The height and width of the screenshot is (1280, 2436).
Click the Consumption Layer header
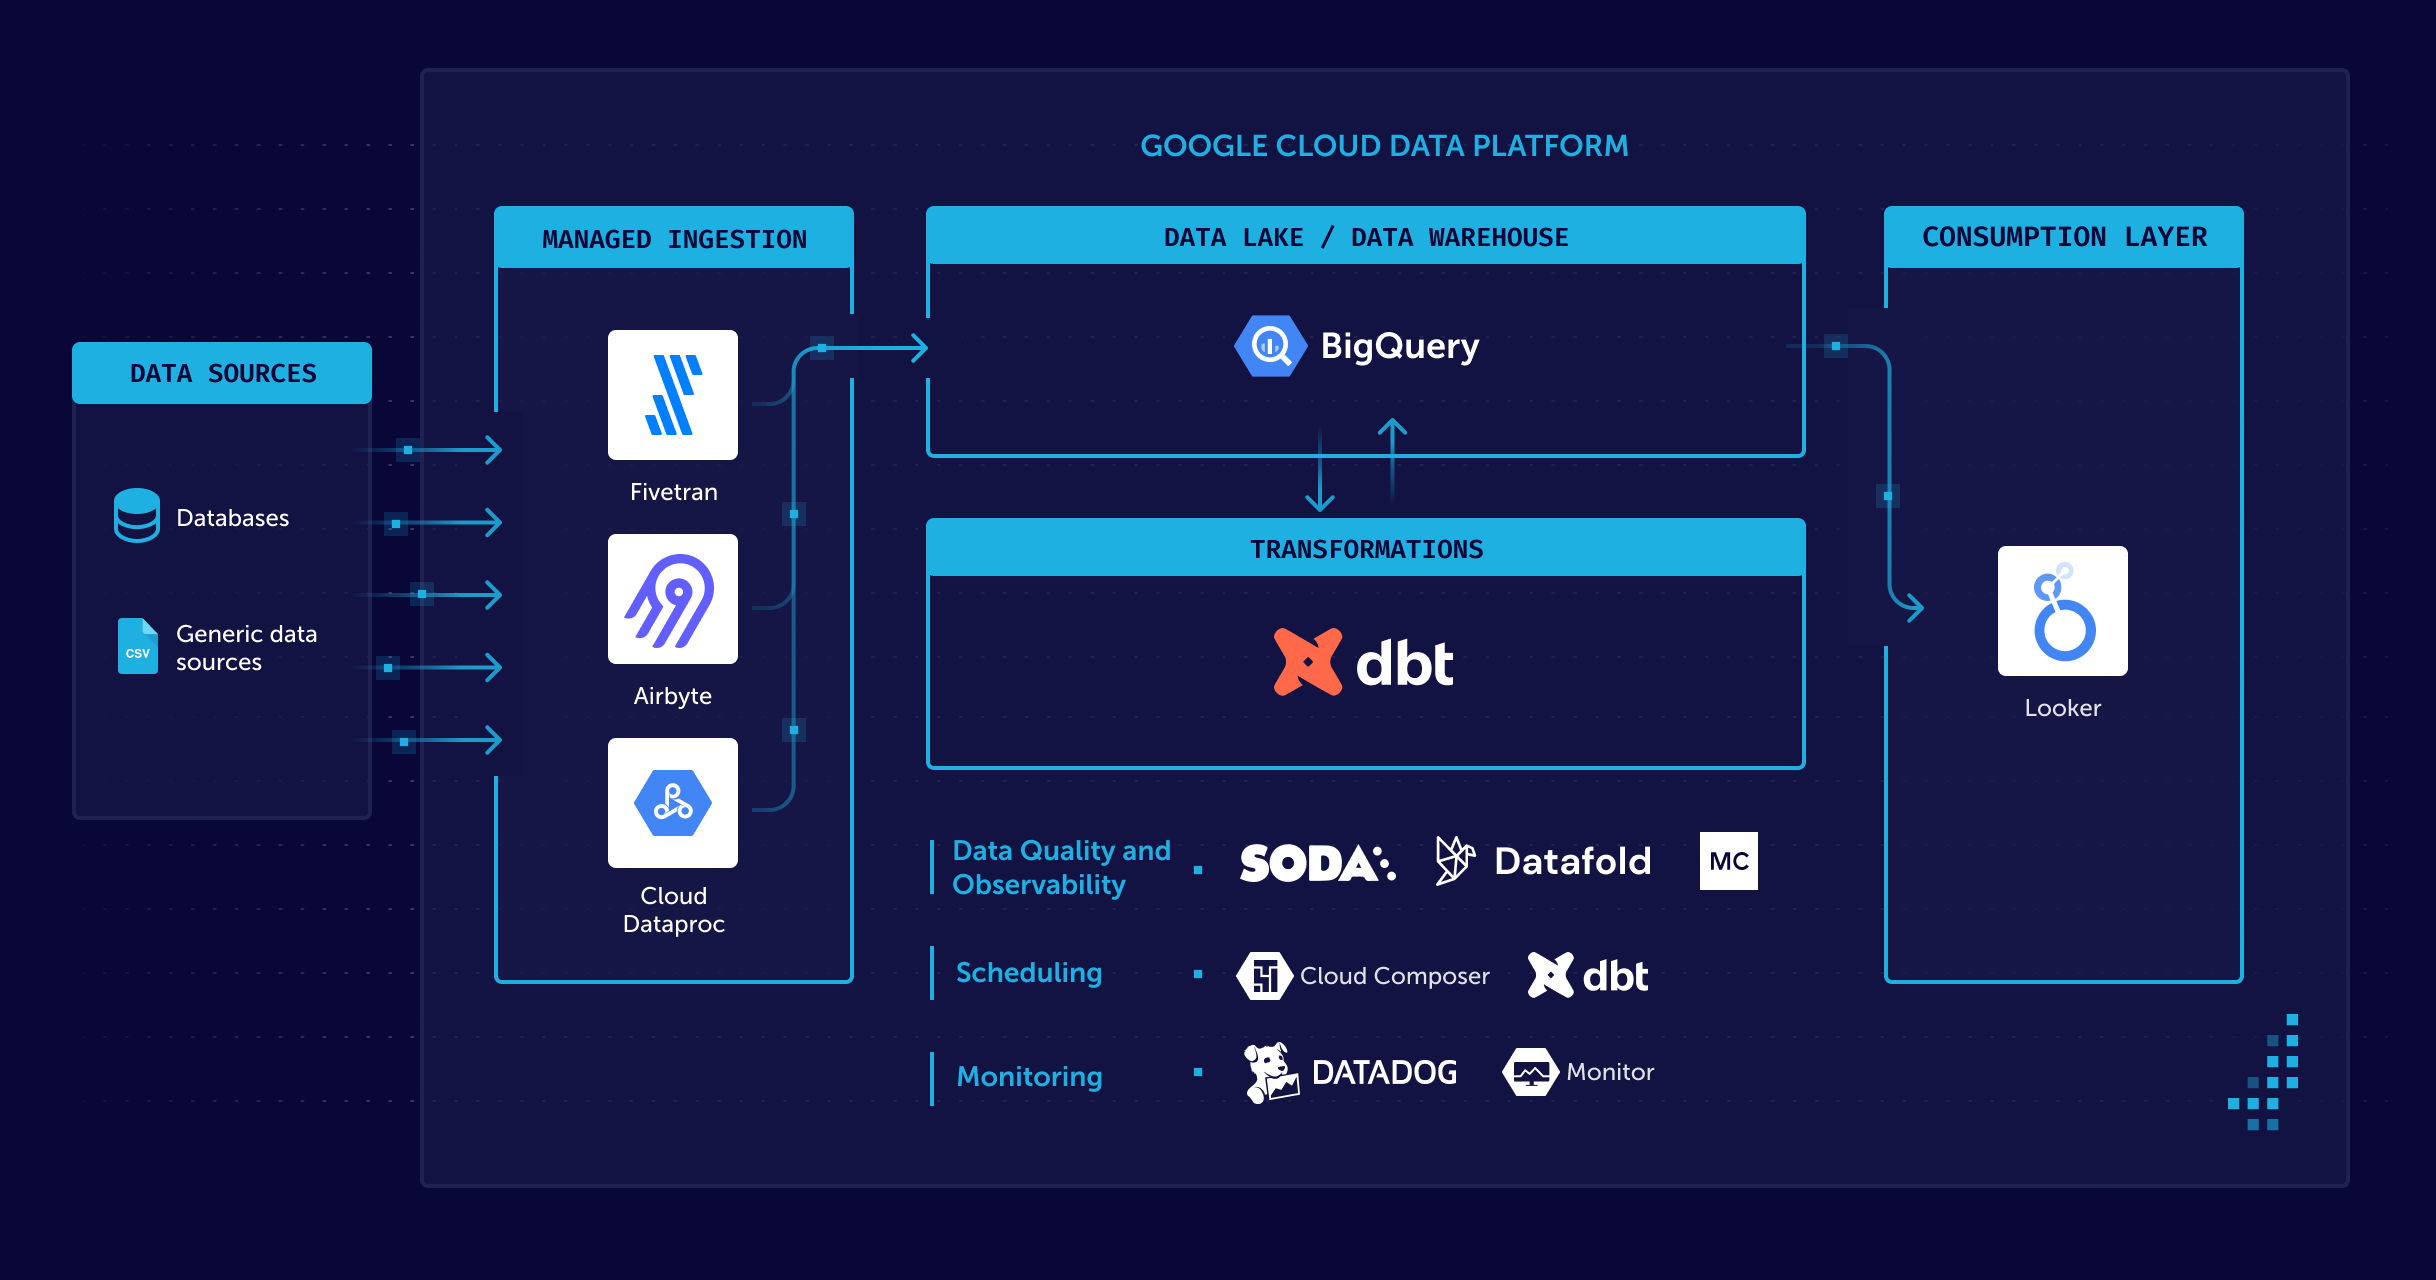click(2064, 237)
